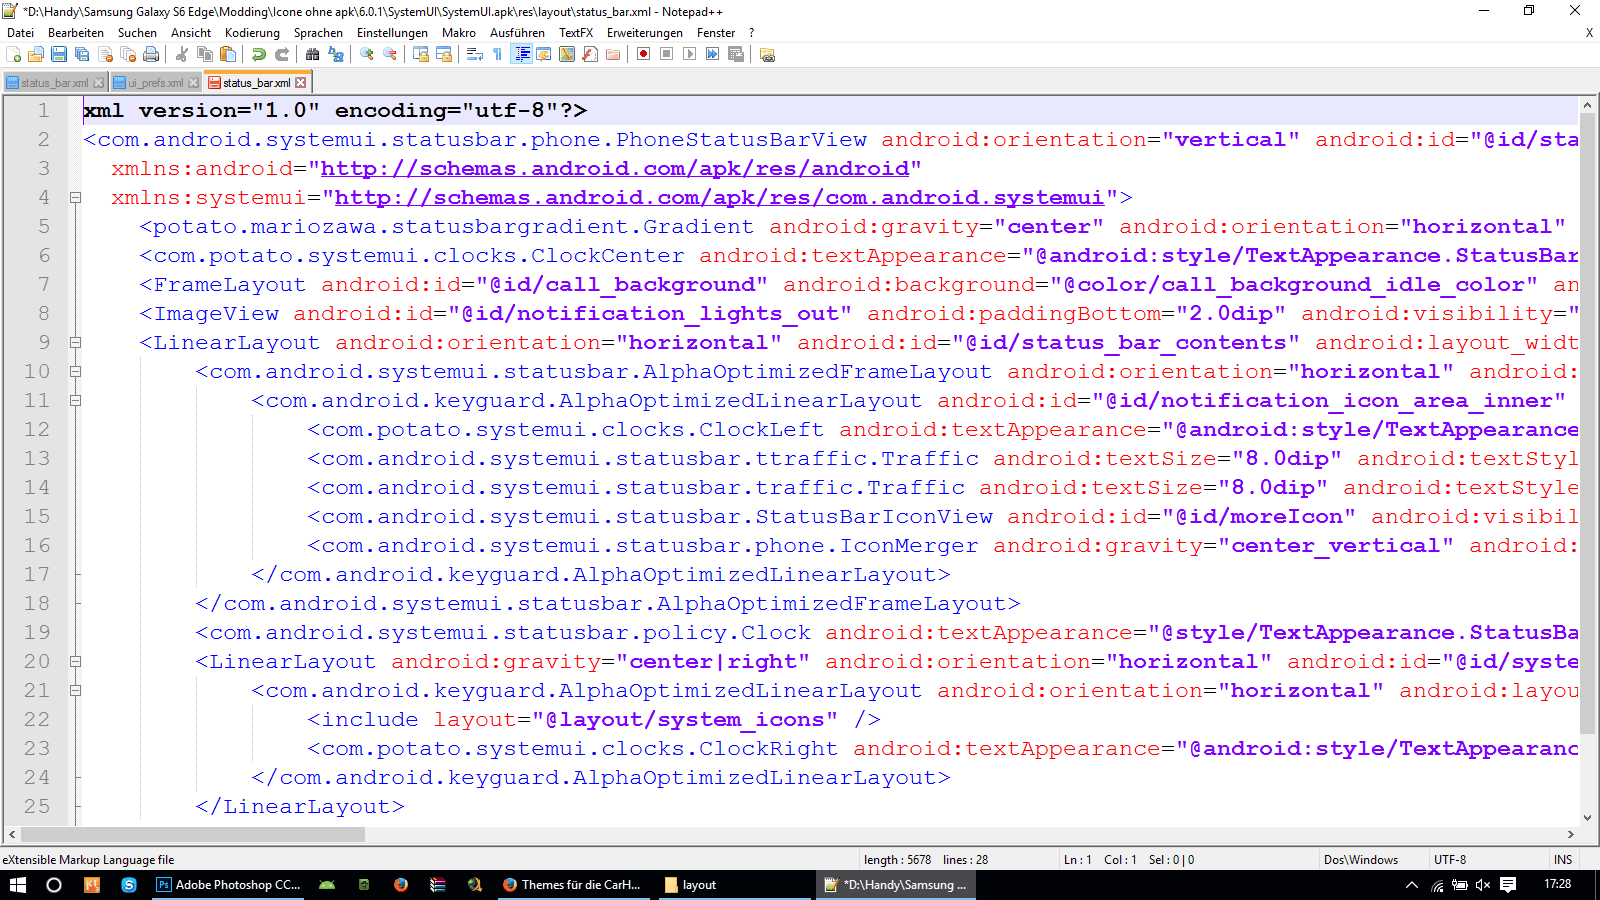Click Dos\Windows line ending status entry

point(1361,860)
